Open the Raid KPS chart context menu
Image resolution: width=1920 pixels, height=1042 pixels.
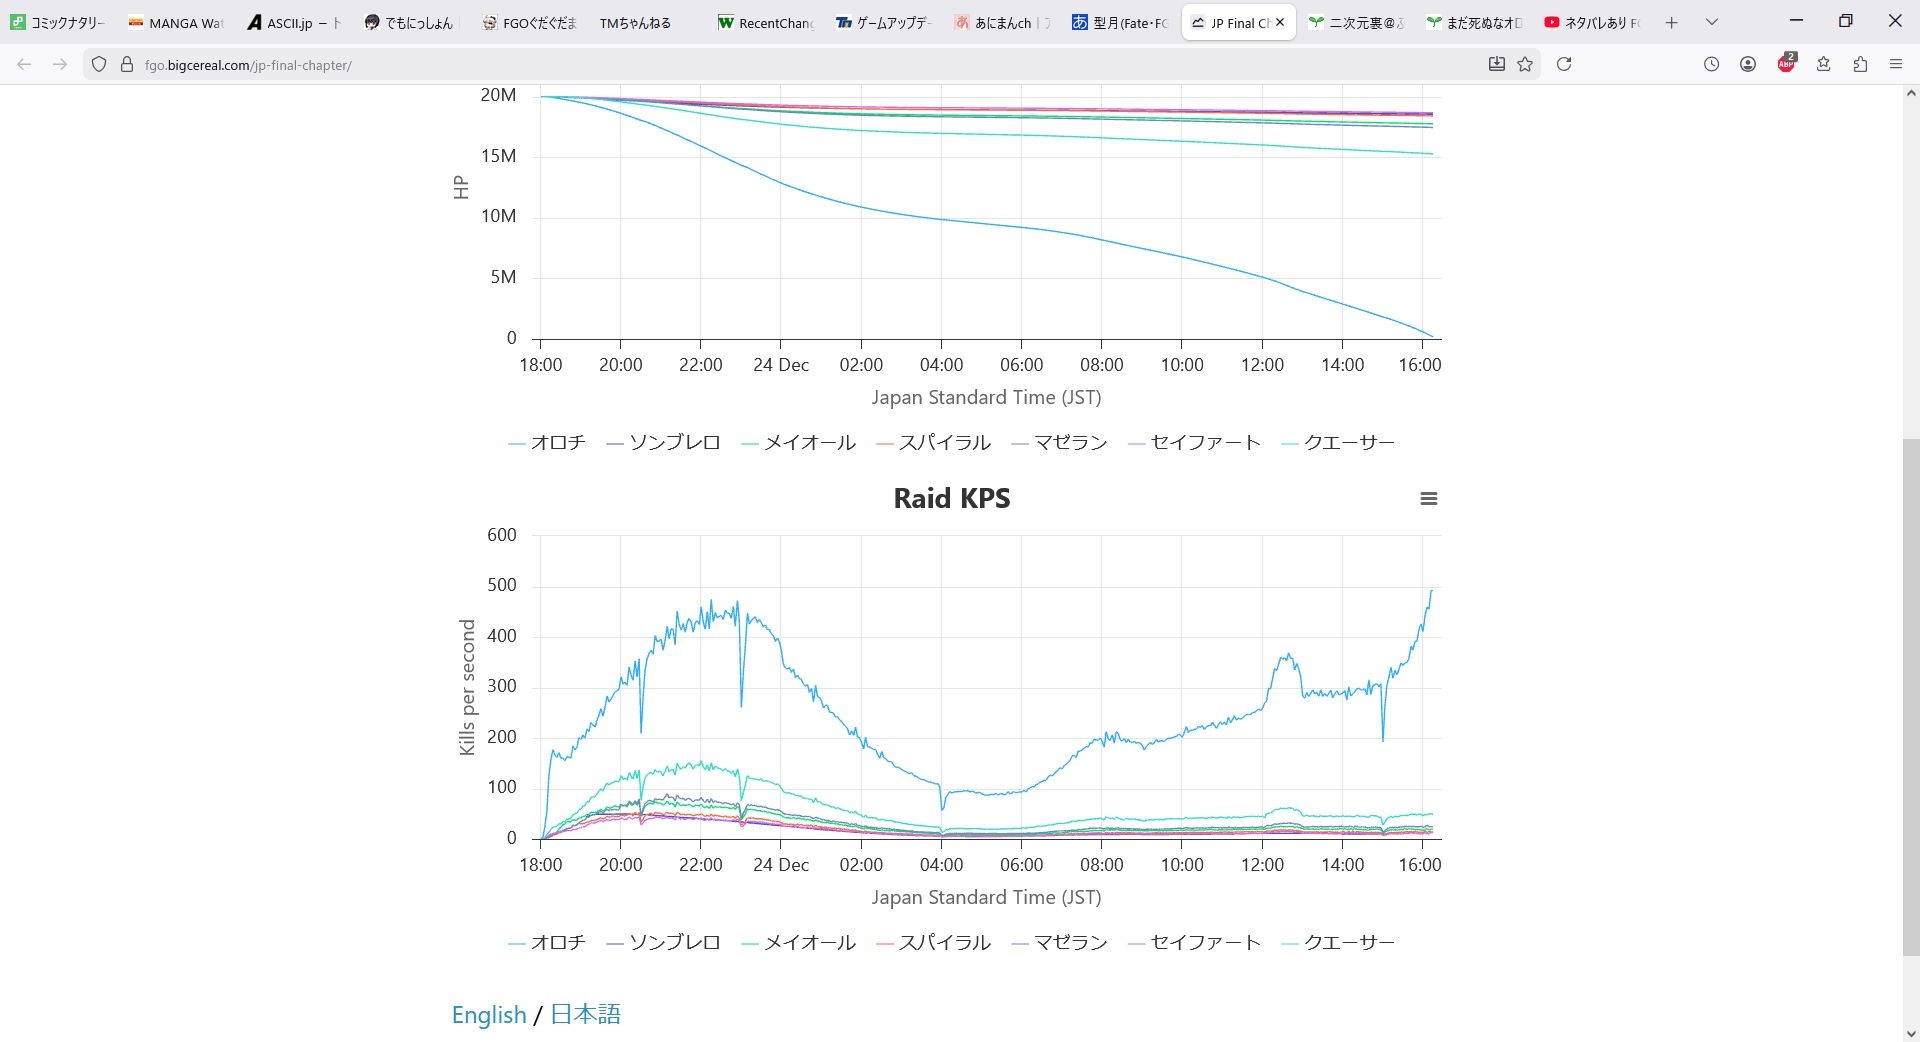click(1428, 499)
